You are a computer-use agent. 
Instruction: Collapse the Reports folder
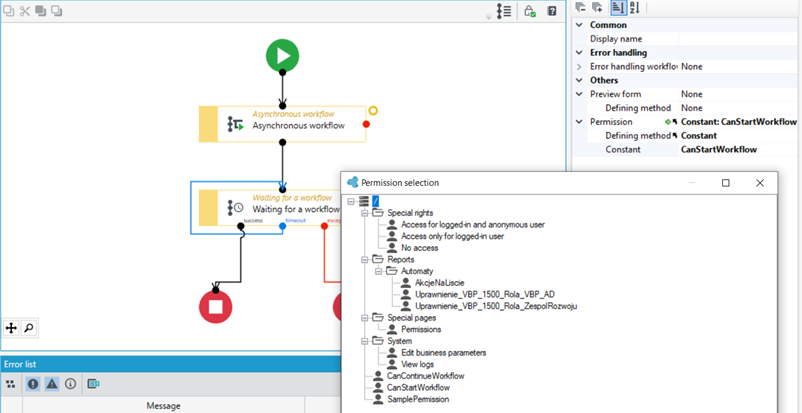coord(365,259)
